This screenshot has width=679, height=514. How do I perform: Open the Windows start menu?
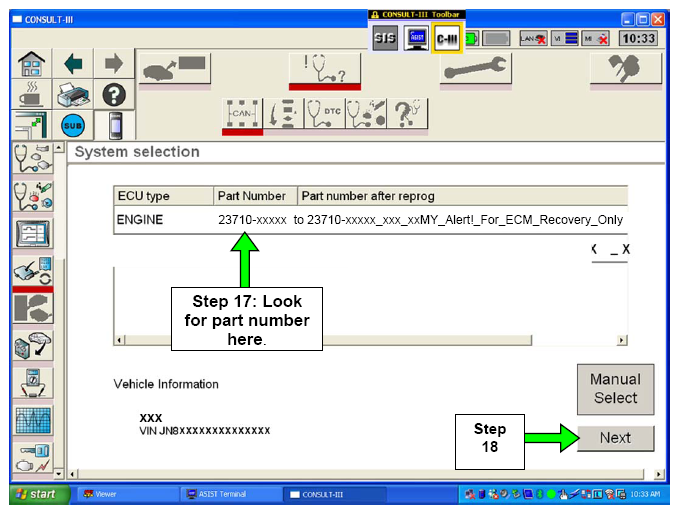[x=36, y=494]
